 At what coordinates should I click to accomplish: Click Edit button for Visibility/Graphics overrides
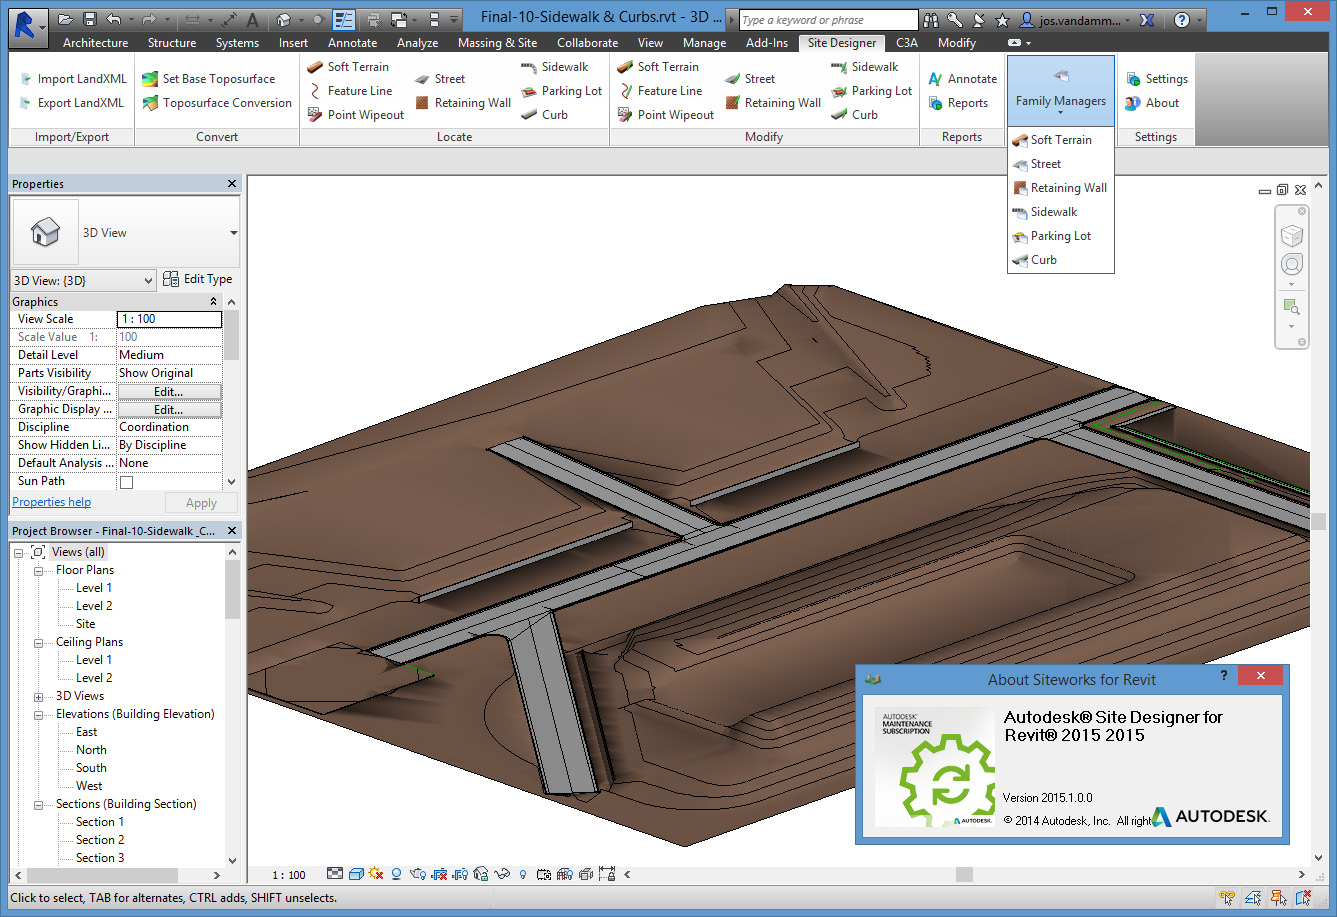coord(169,392)
